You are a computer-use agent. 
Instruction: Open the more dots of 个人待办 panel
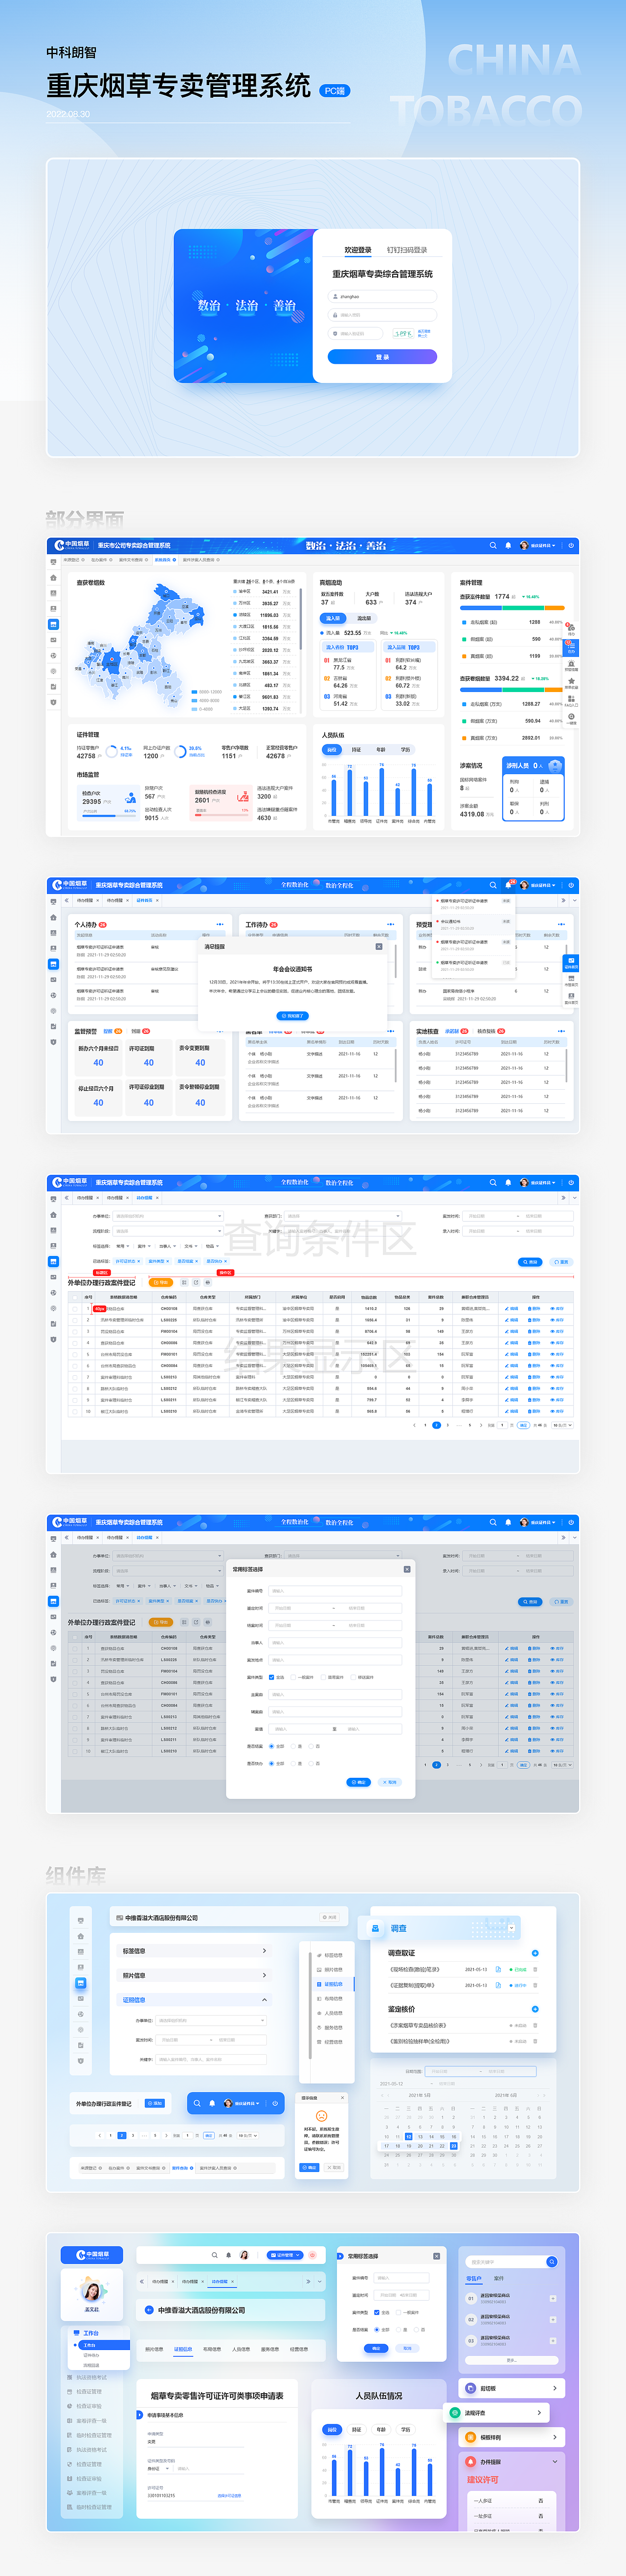[220, 924]
